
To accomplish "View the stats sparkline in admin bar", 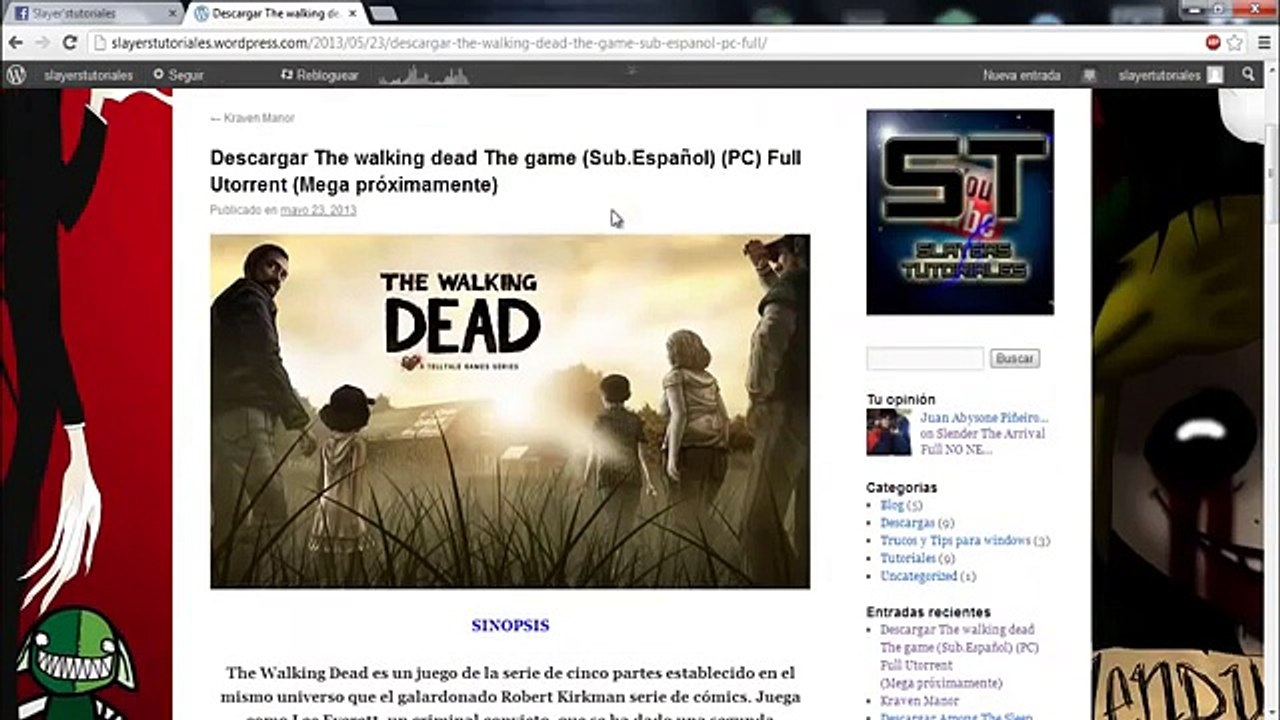I will [424, 75].
